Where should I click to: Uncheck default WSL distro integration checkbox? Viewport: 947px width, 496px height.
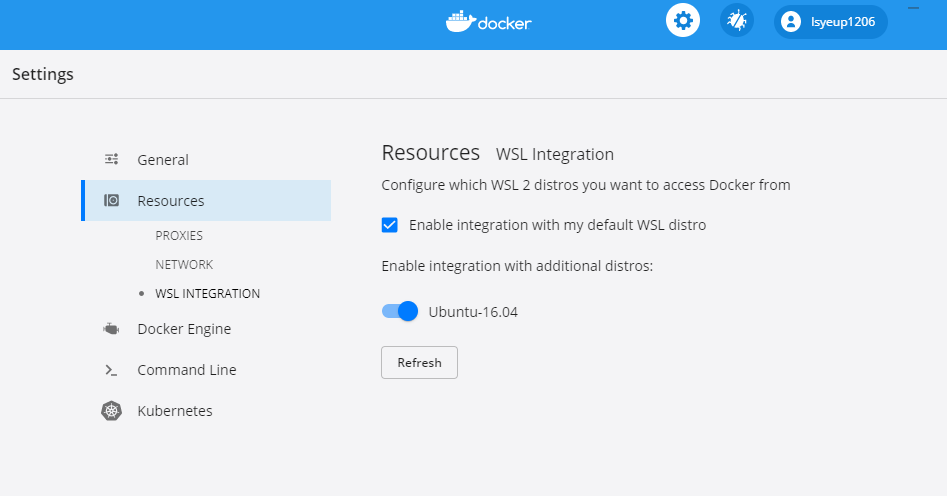pos(390,225)
